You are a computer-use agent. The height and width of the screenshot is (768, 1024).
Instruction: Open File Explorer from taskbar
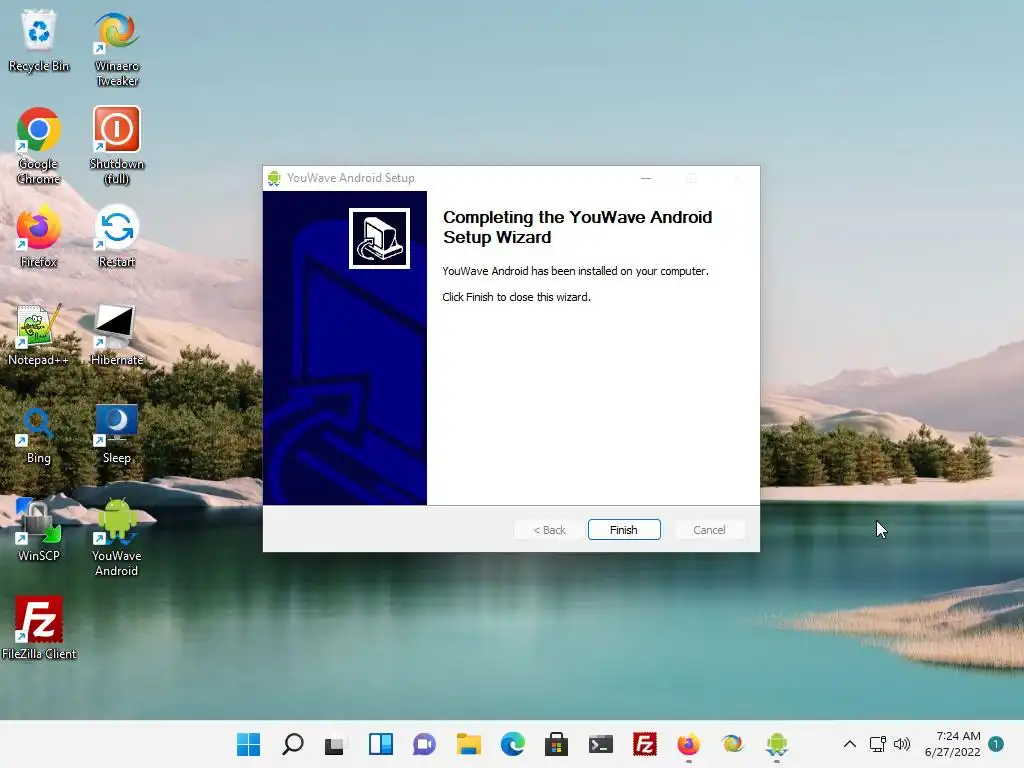[x=468, y=744]
